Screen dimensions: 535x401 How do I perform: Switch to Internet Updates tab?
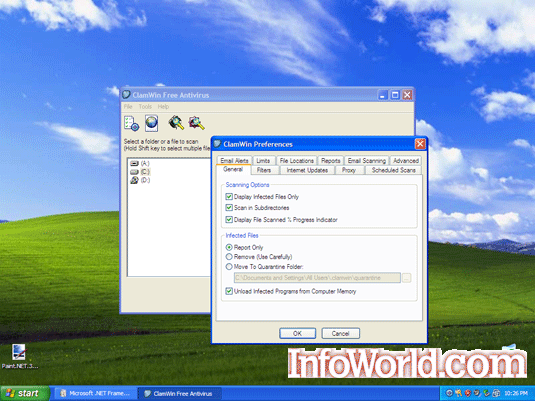click(307, 170)
